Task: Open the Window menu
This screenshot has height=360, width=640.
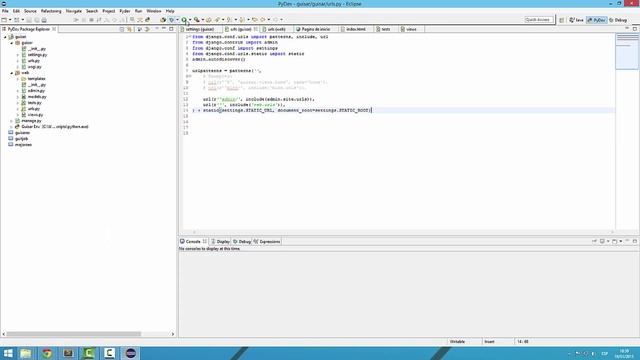Action: (x=153, y=11)
